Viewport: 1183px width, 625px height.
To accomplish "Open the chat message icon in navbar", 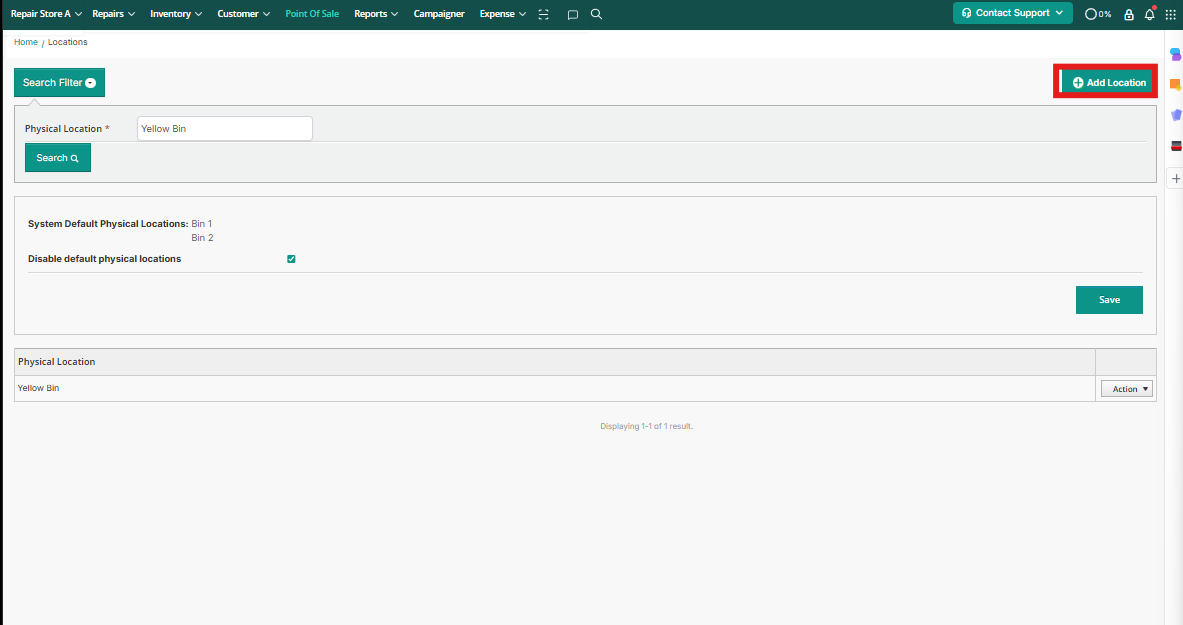I will [572, 15].
